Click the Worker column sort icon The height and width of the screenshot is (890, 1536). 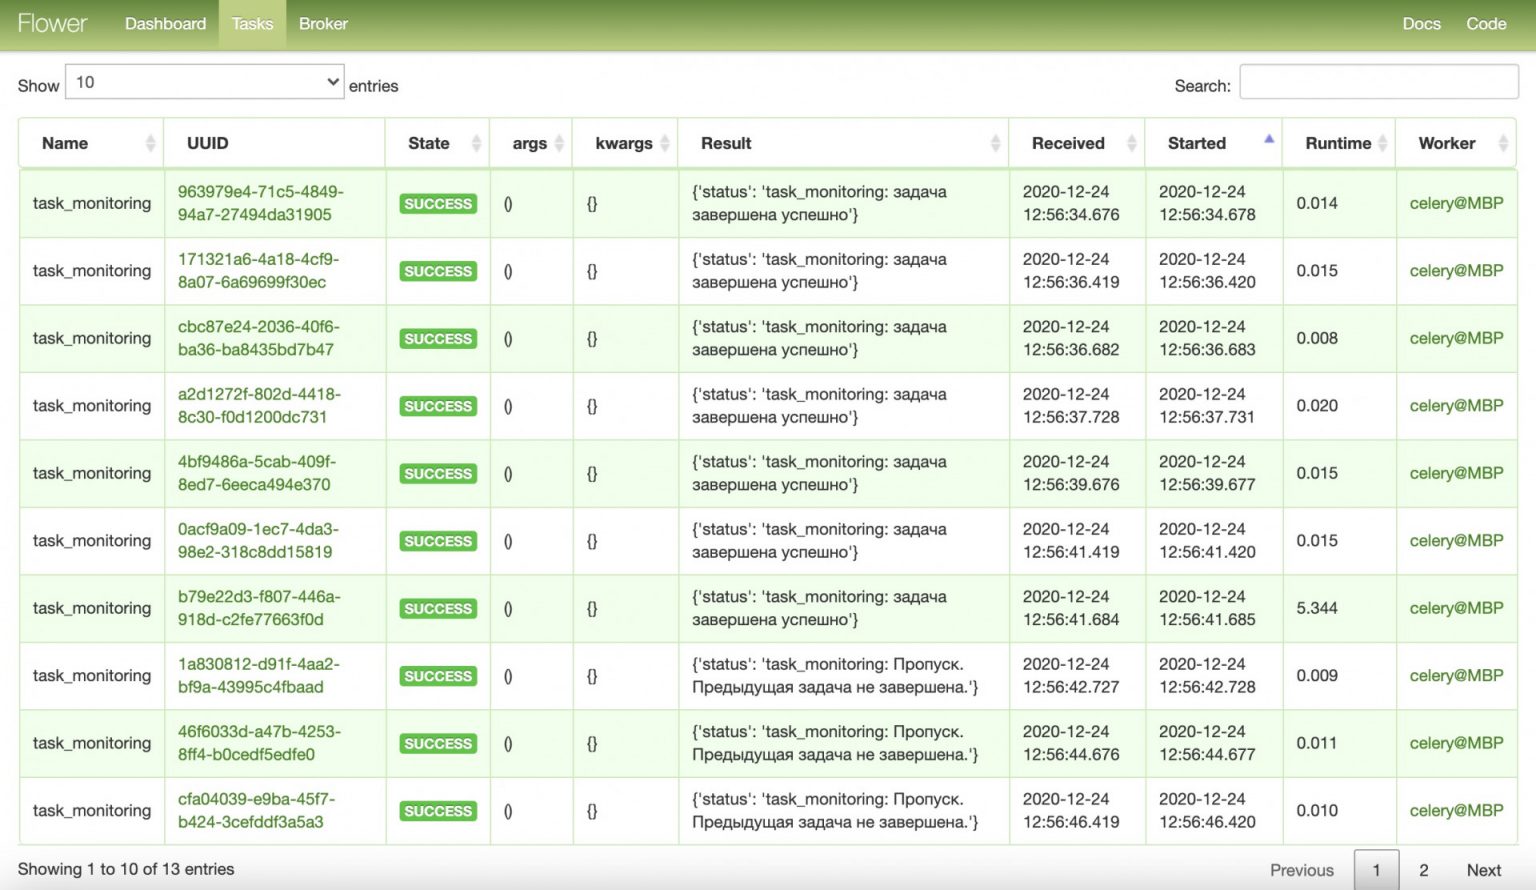1502,144
